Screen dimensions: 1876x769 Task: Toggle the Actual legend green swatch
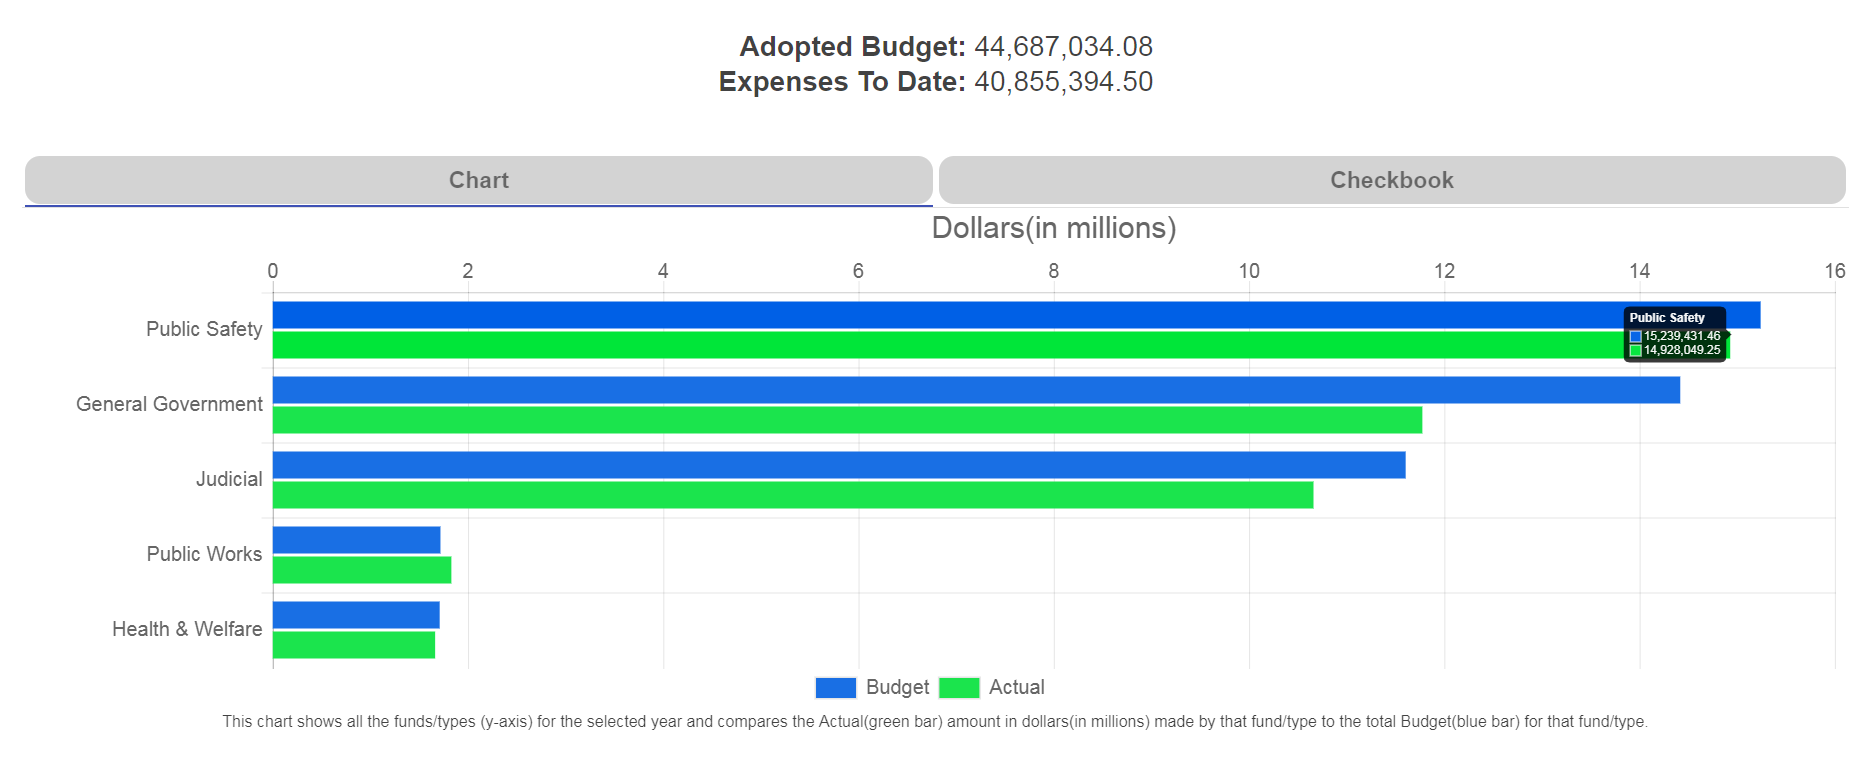(959, 688)
